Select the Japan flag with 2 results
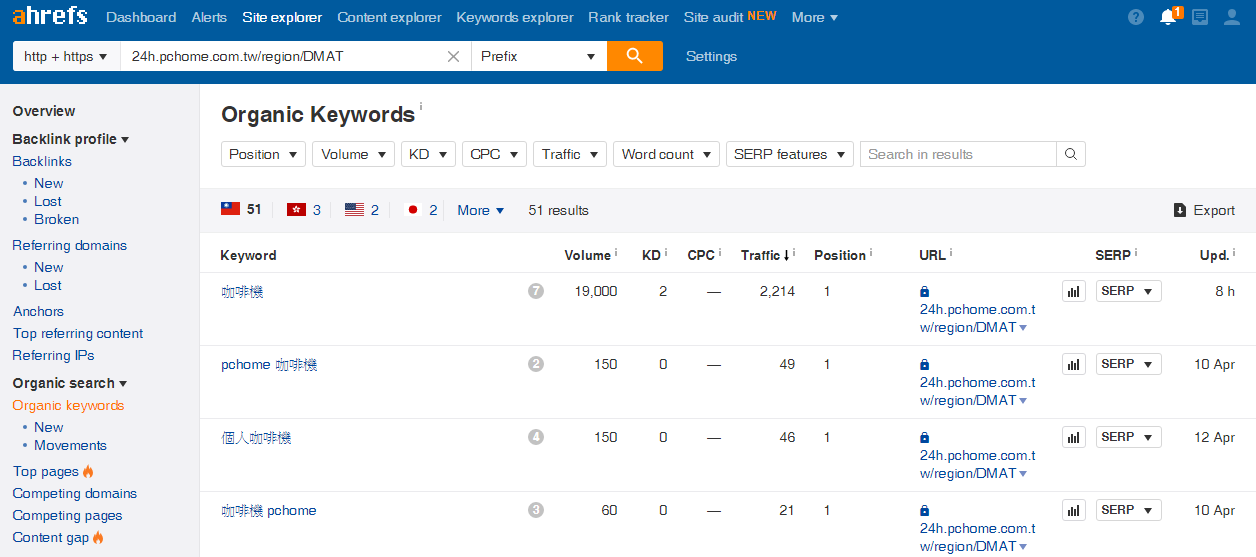Image resolution: width=1256 pixels, height=557 pixels. point(421,210)
